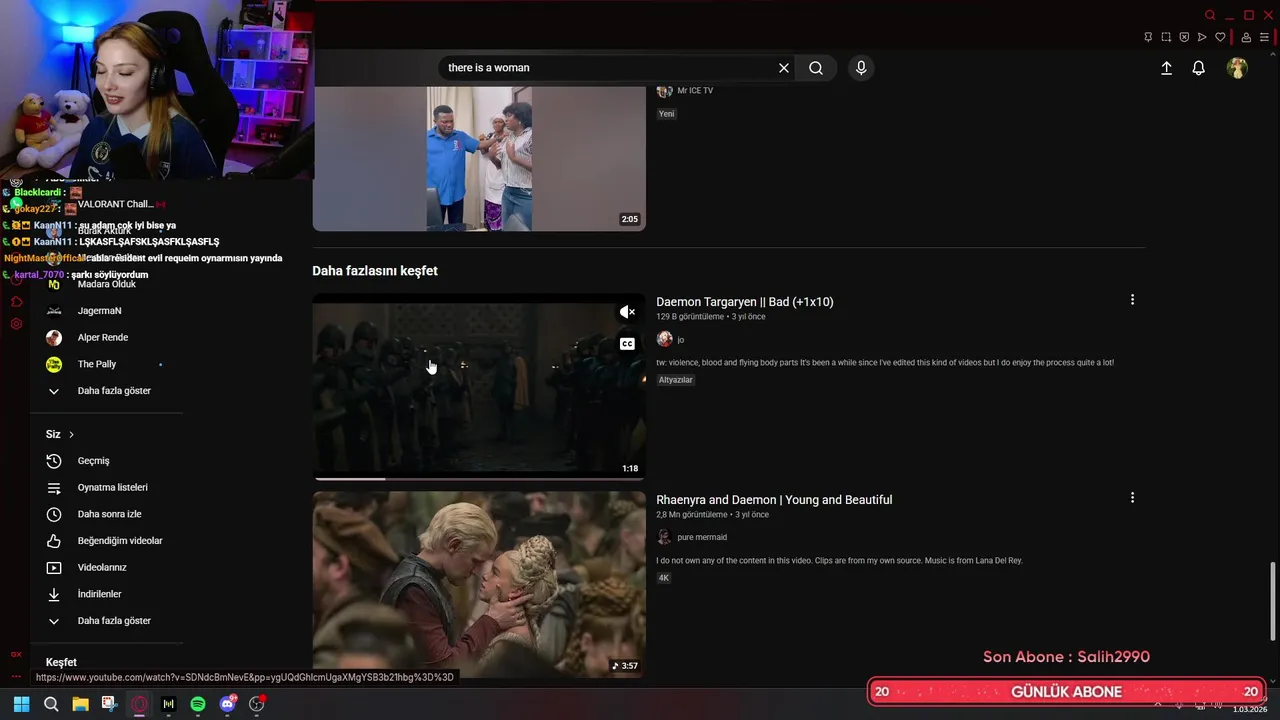
Task: Open 'Daha sonra izle' watch later
Action: click(x=110, y=514)
